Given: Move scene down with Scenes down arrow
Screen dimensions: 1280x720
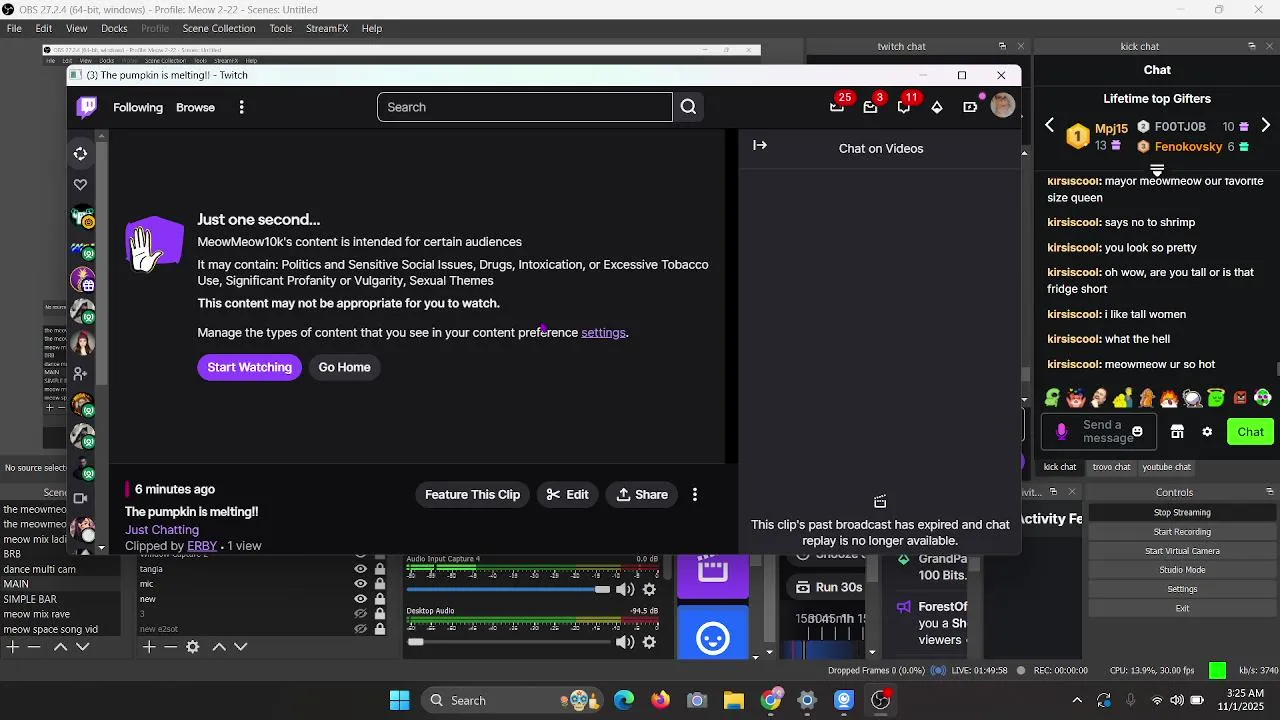Looking at the screenshot, I should pos(83,647).
